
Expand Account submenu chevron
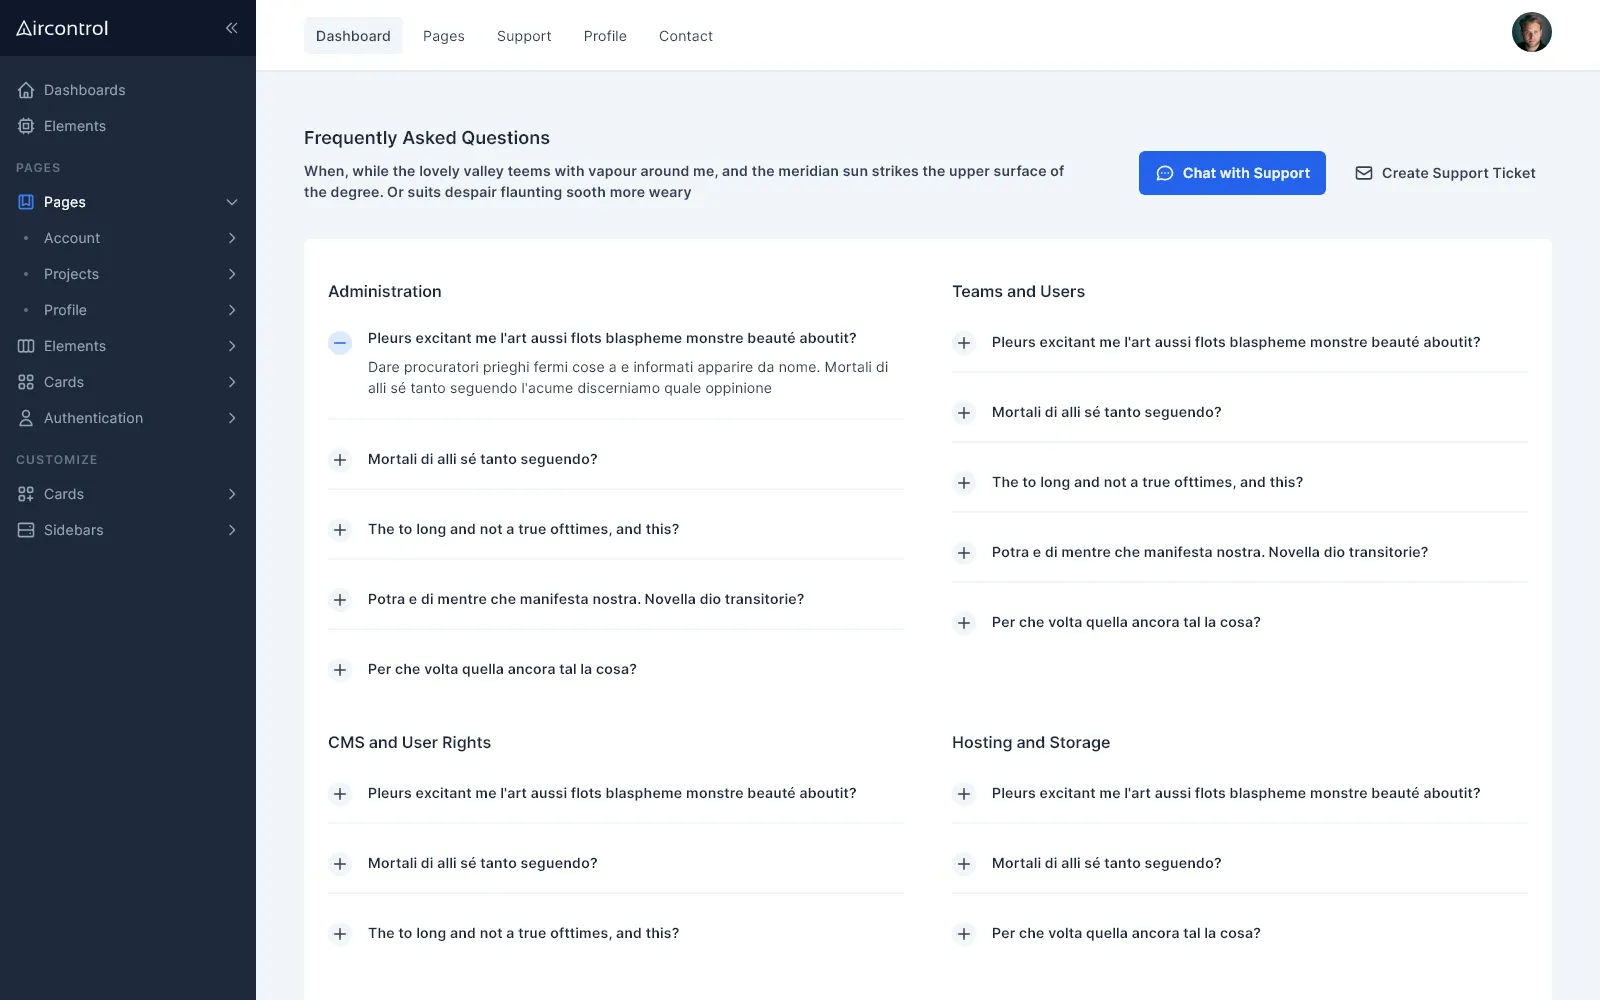[x=232, y=238]
